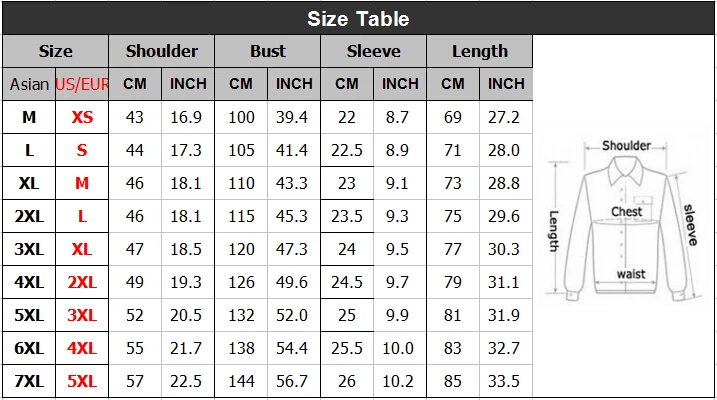The image size is (717, 400).
Task: Select the Bust column header
Action: 267,51
